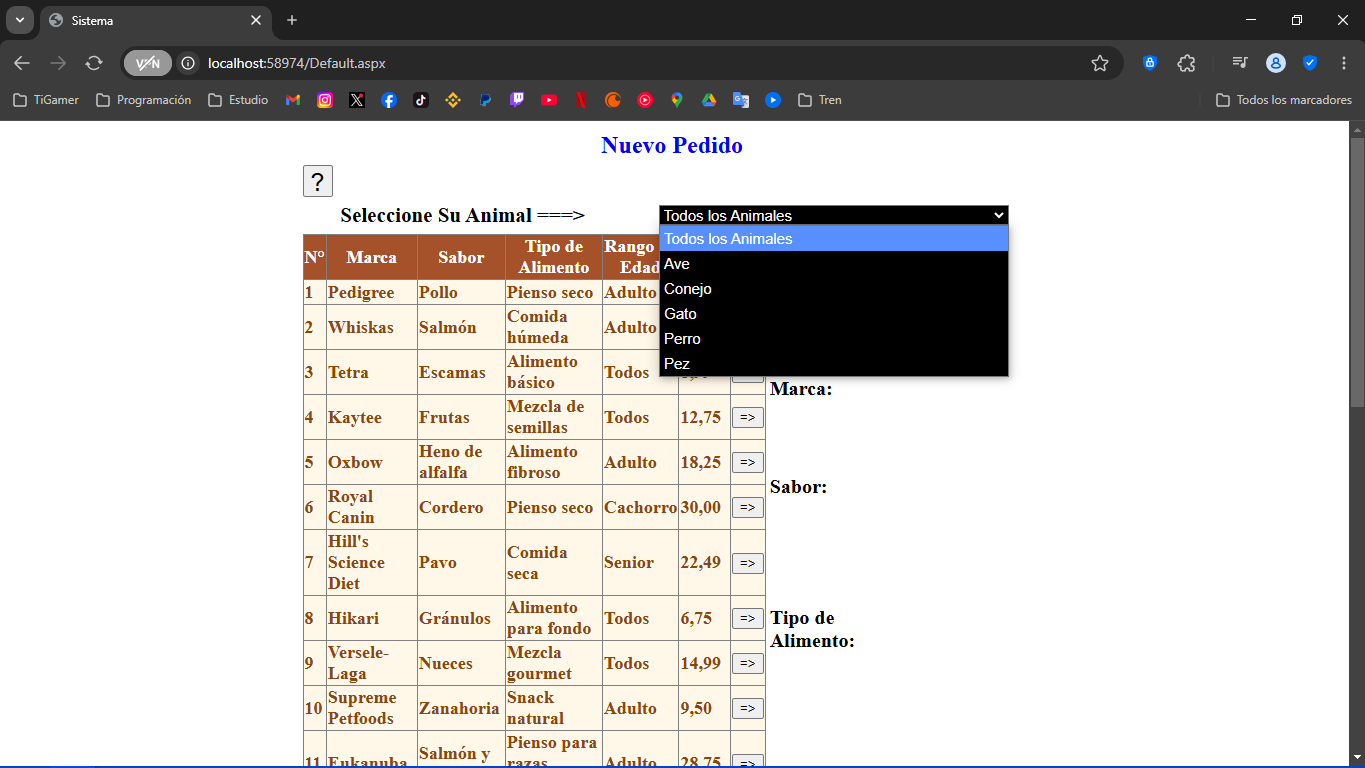Viewport: 1365px width, 768px height.
Task: Choose Perro in the animal list
Action: [x=834, y=339]
